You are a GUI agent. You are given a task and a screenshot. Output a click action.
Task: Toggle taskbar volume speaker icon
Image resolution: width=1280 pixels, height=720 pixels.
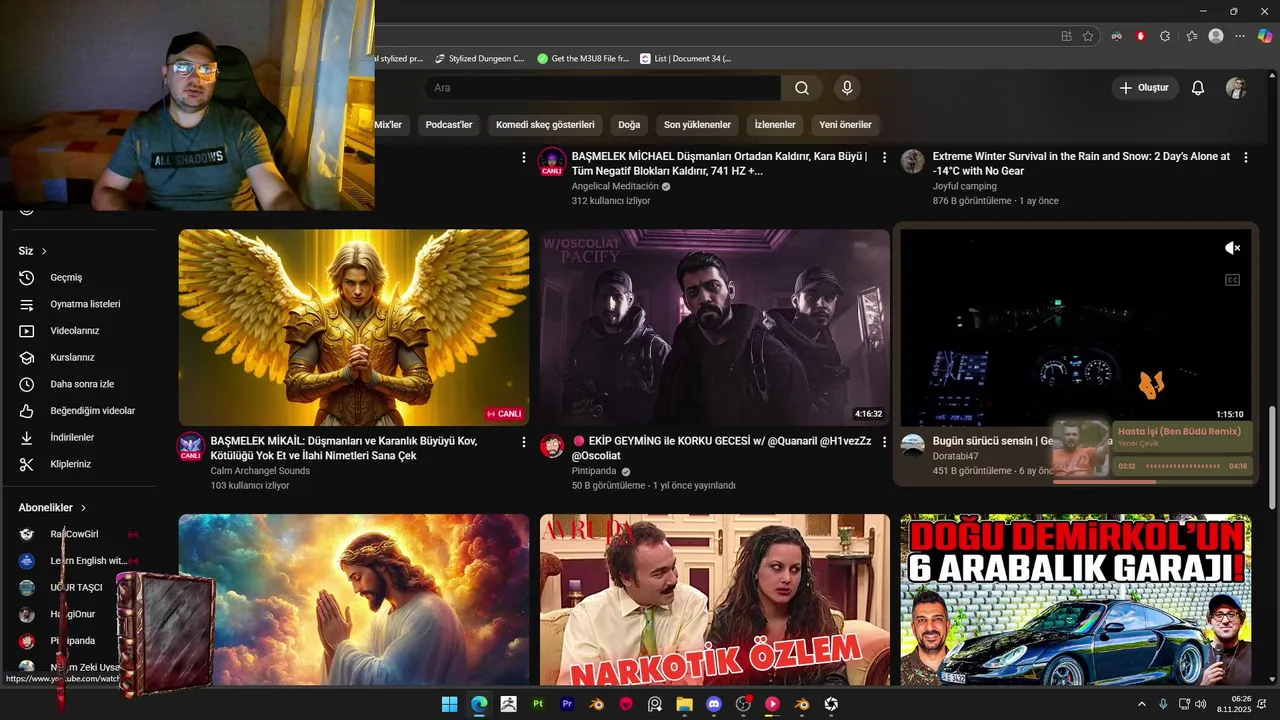click(1200, 704)
